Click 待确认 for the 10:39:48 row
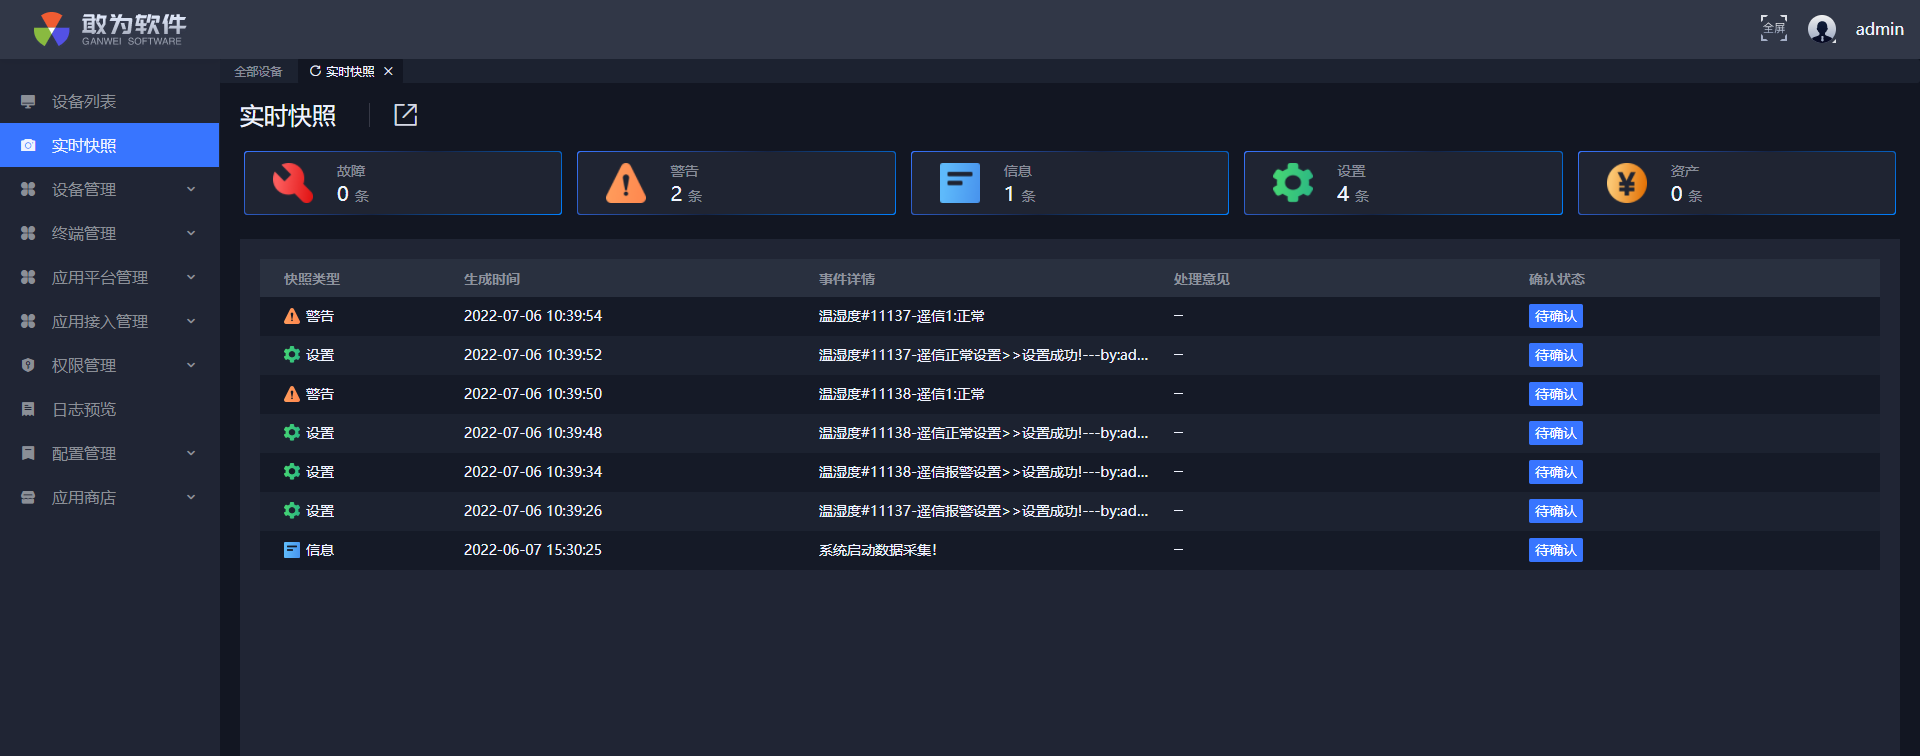The image size is (1920, 756). pos(1556,433)
